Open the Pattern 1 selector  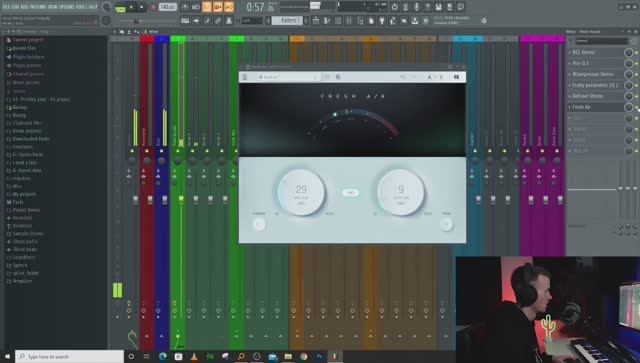tap(288, 20)
